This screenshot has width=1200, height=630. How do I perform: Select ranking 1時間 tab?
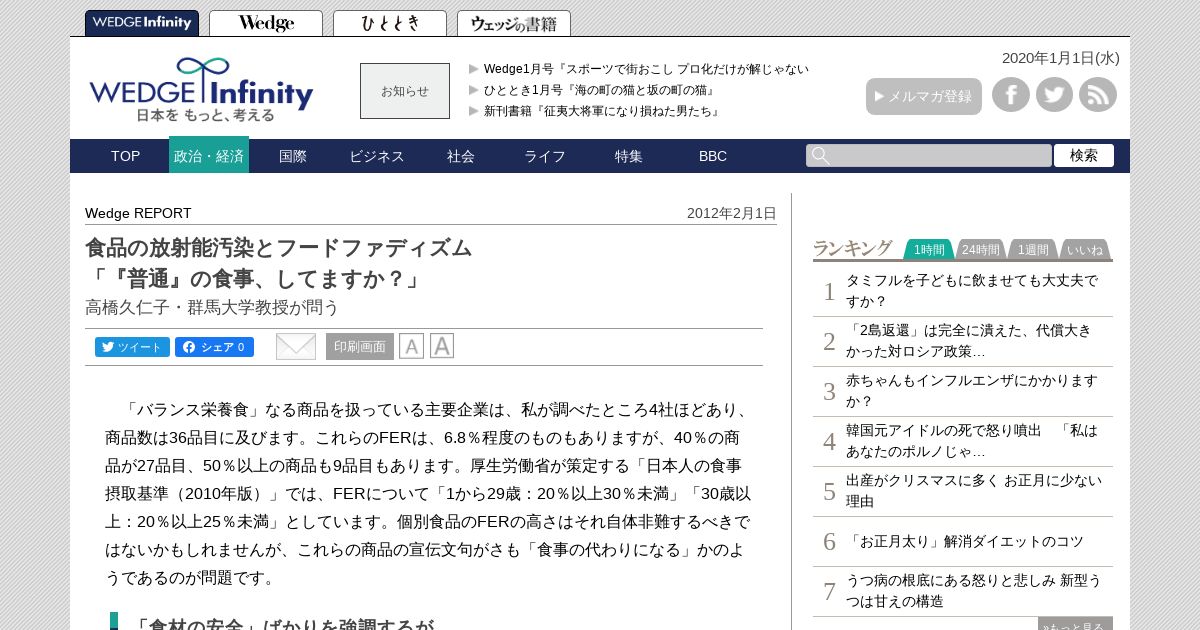pyautogui.click(x=929, y=249)
